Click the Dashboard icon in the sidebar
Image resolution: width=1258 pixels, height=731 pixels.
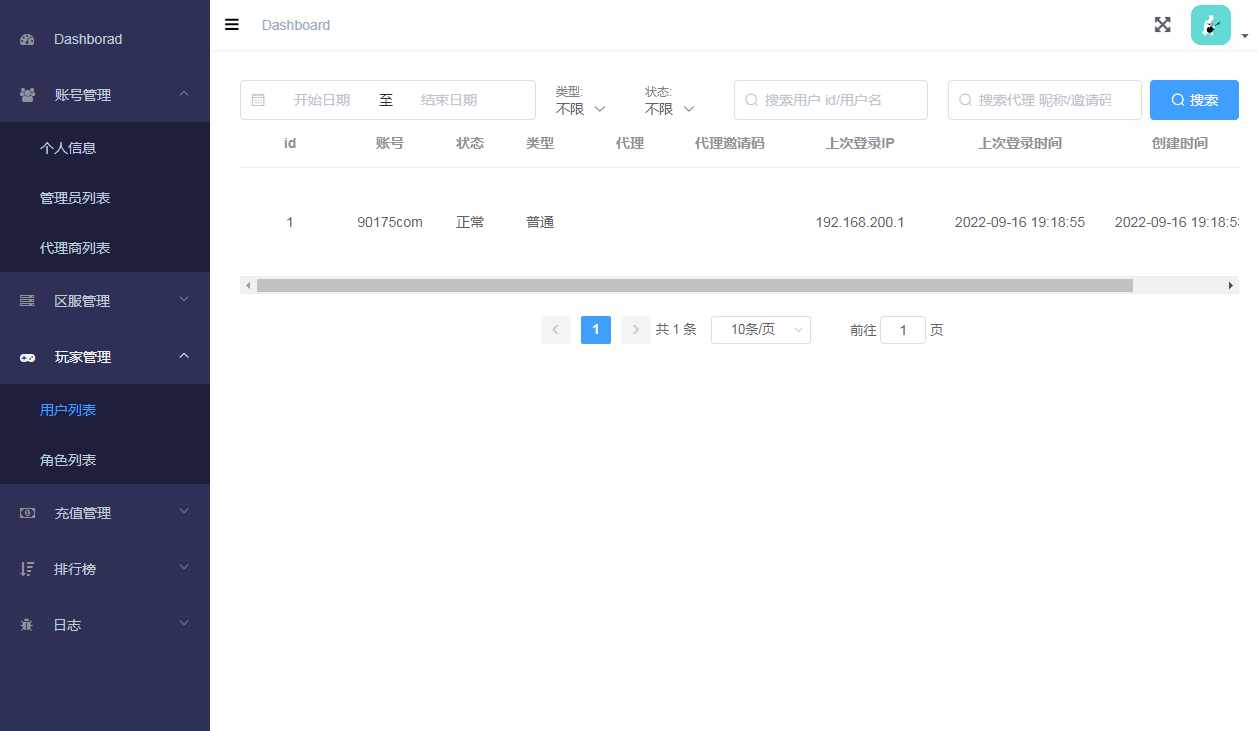click(26, 39)
